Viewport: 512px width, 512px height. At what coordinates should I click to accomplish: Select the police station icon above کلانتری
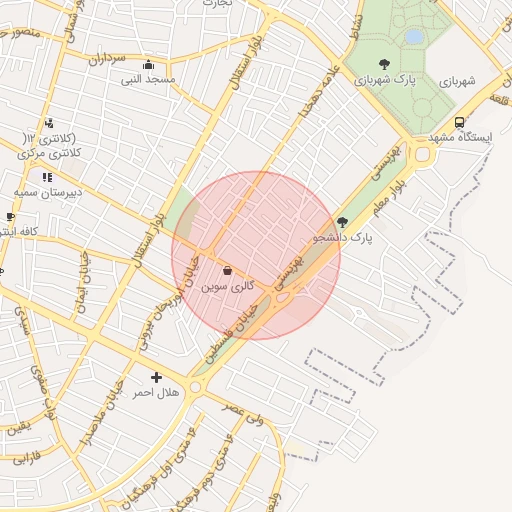49,123
